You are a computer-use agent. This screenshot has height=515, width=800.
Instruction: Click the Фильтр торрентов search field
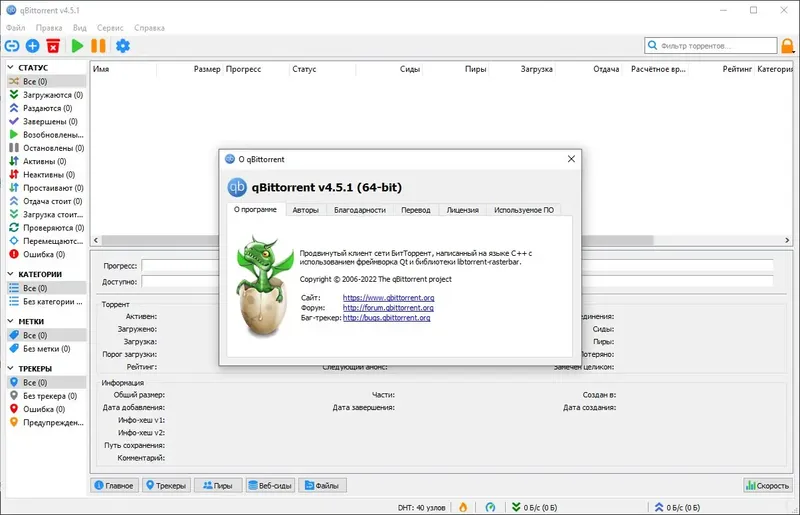coord(711,45)
